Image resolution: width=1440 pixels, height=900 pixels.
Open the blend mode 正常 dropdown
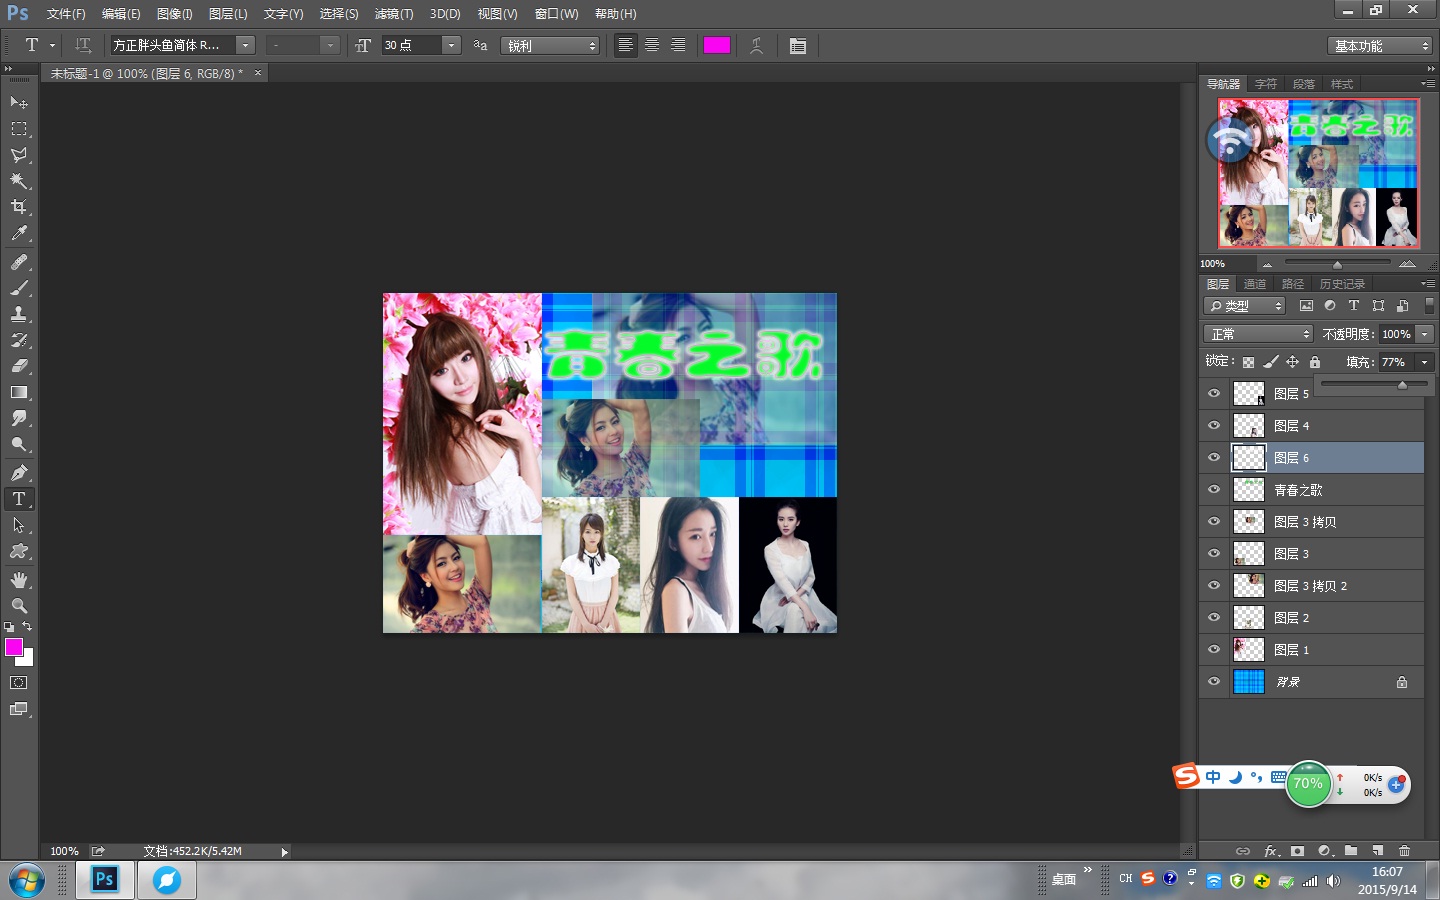1258,334
